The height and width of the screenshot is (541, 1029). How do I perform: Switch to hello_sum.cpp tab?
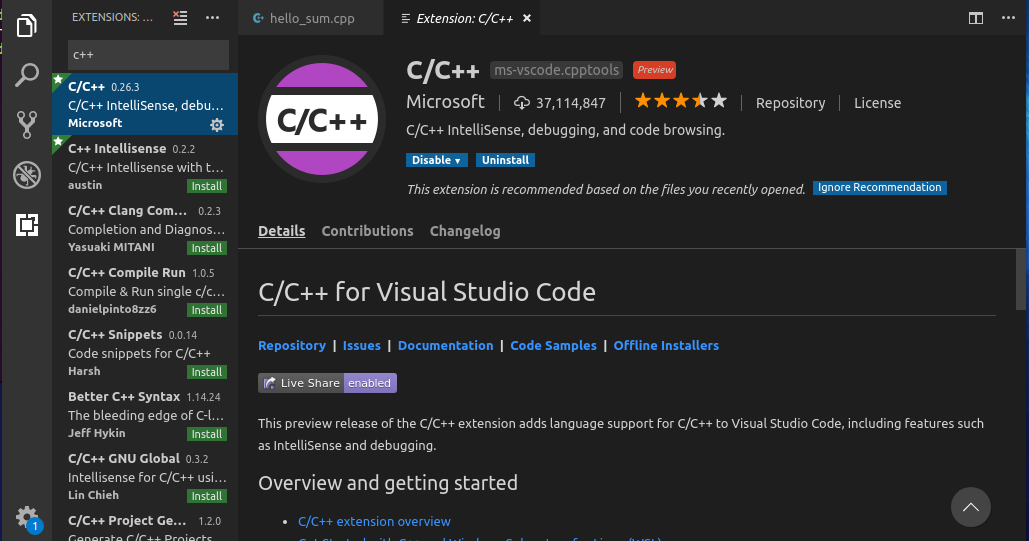(311, 18)
